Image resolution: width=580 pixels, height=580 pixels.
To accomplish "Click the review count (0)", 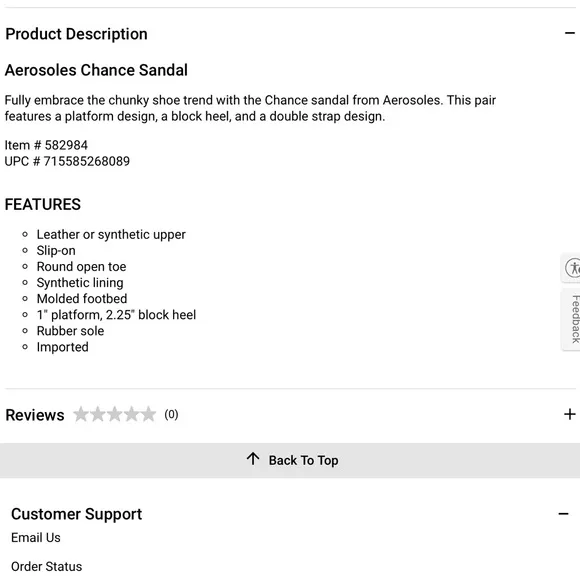I will click(171, 415).
